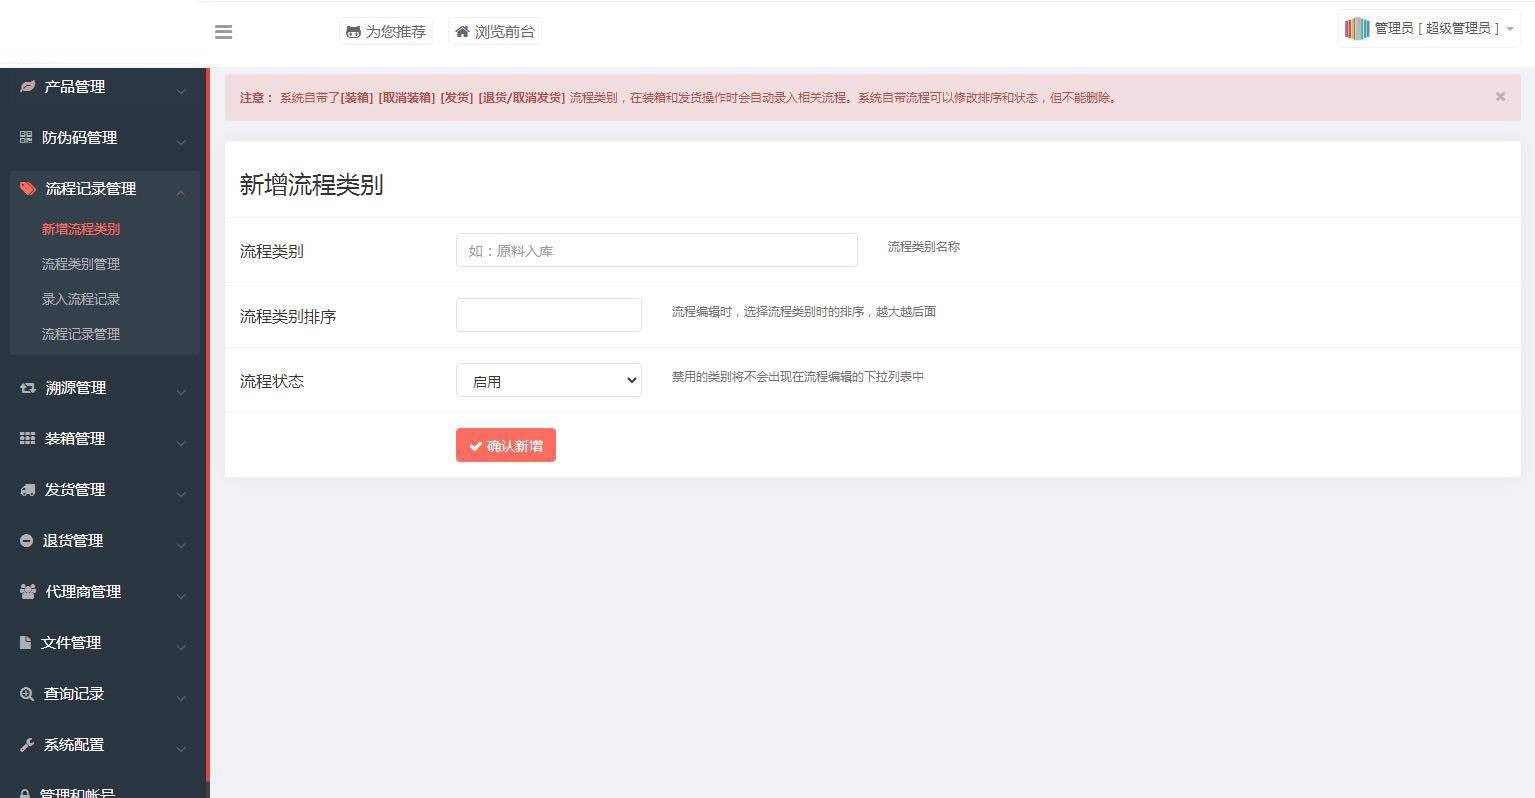Click the leaf icon beside 产品管理
Image resolution: width=1535 pixels, height=798 pixels.
point(27,87)
